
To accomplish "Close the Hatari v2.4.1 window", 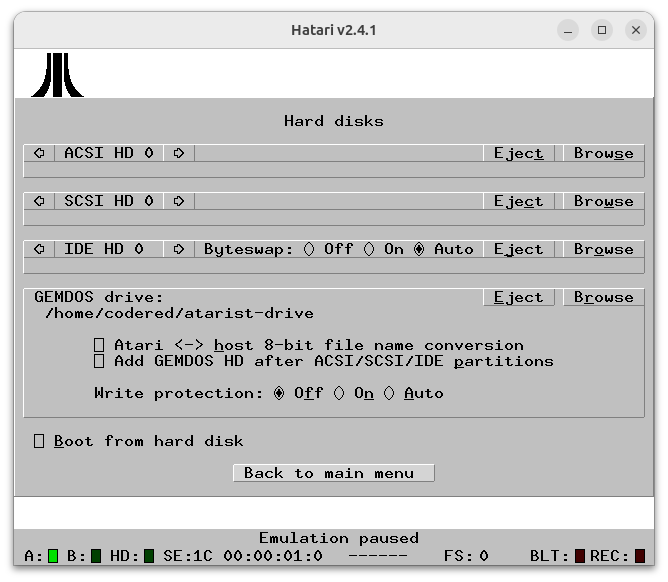I will 636,30.
